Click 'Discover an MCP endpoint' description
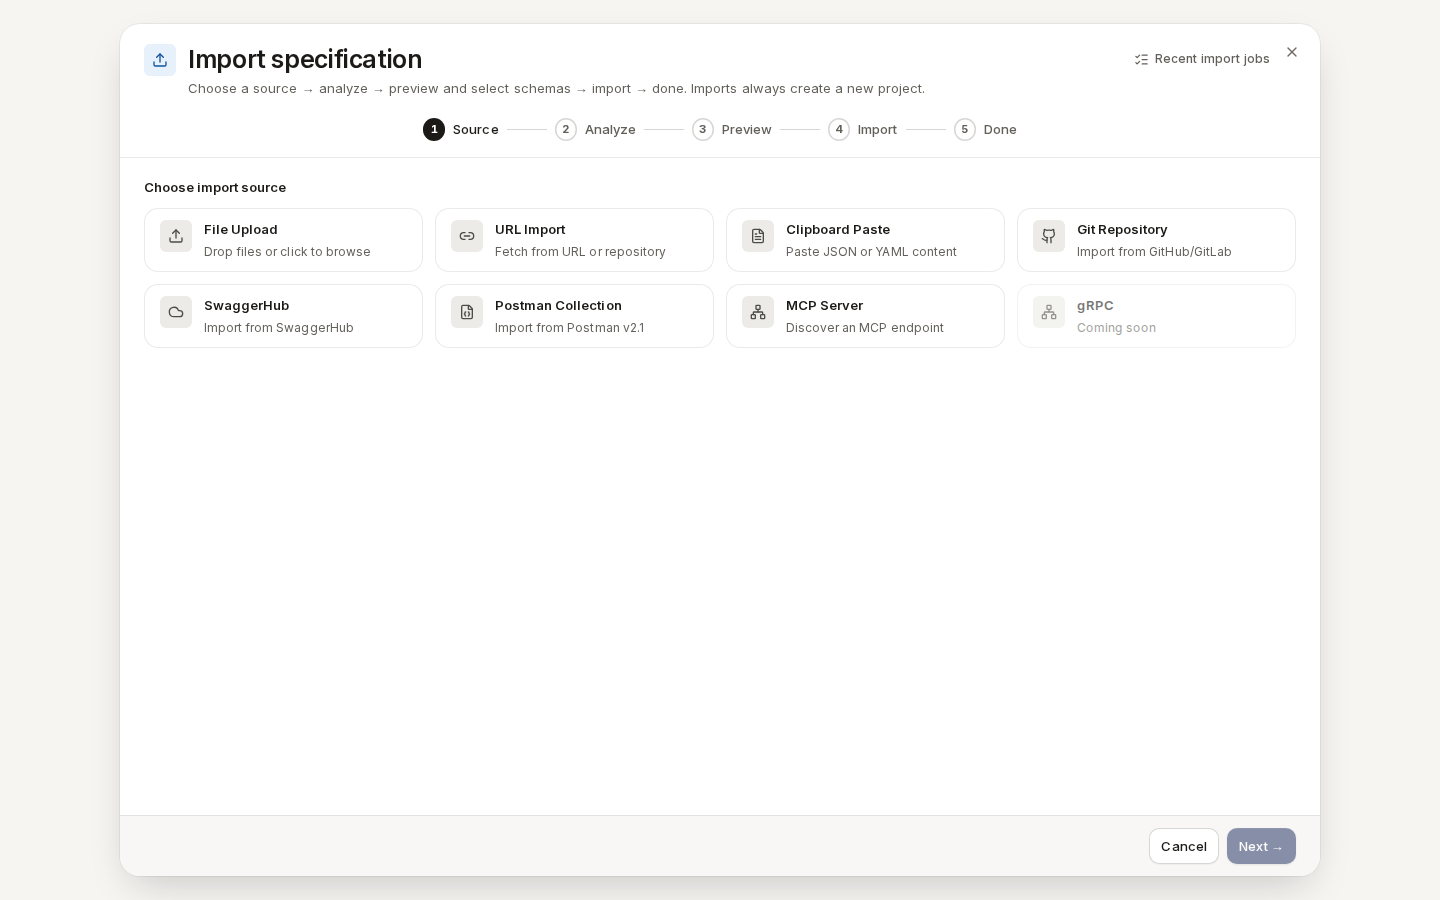 865,328
